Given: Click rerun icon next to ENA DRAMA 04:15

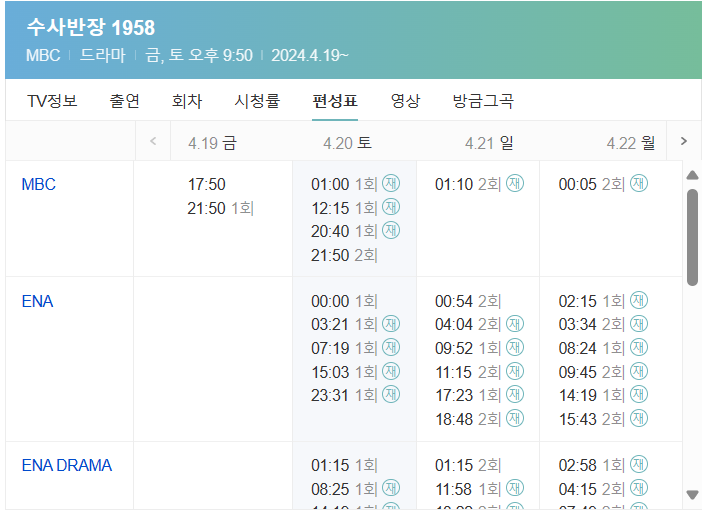Looking at the screenshot, I should pyautogui.click(x=638, y=488).
